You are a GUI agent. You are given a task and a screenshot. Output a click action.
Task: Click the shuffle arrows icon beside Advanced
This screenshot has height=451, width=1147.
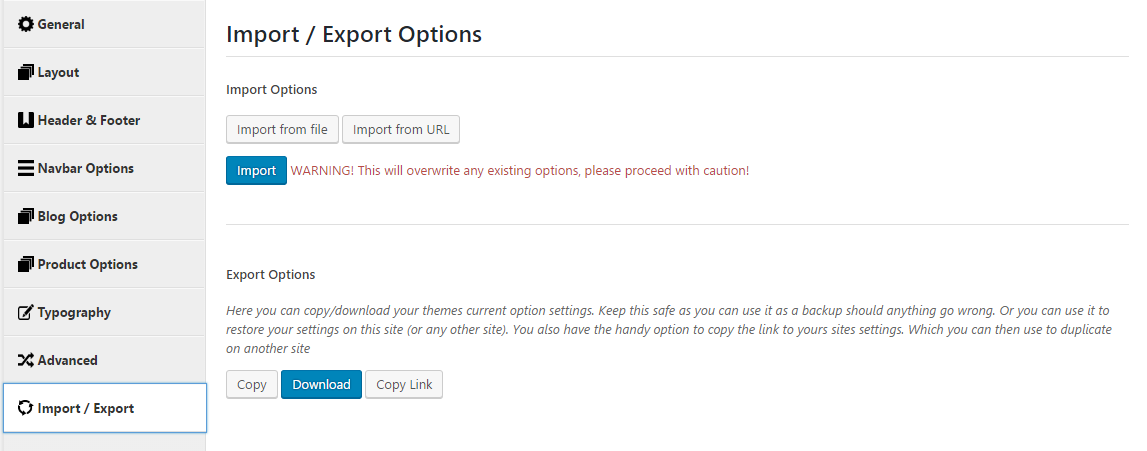point(26,360)
